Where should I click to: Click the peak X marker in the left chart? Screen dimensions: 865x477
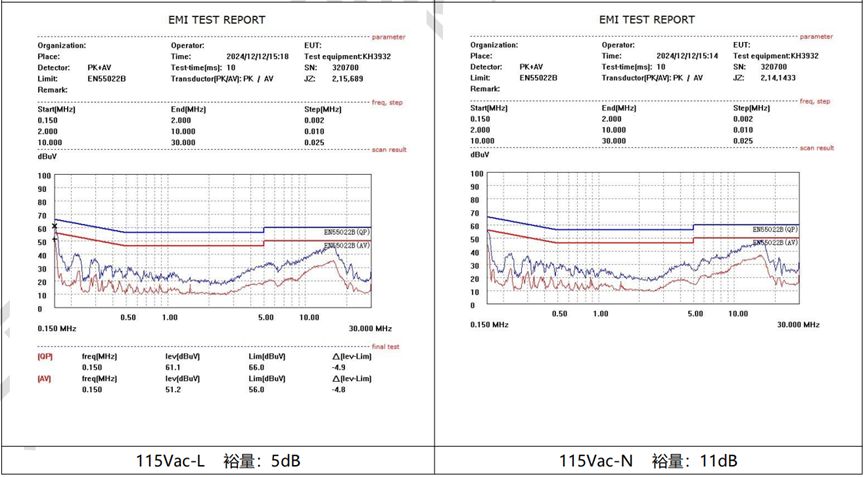(x=55, y=228)
